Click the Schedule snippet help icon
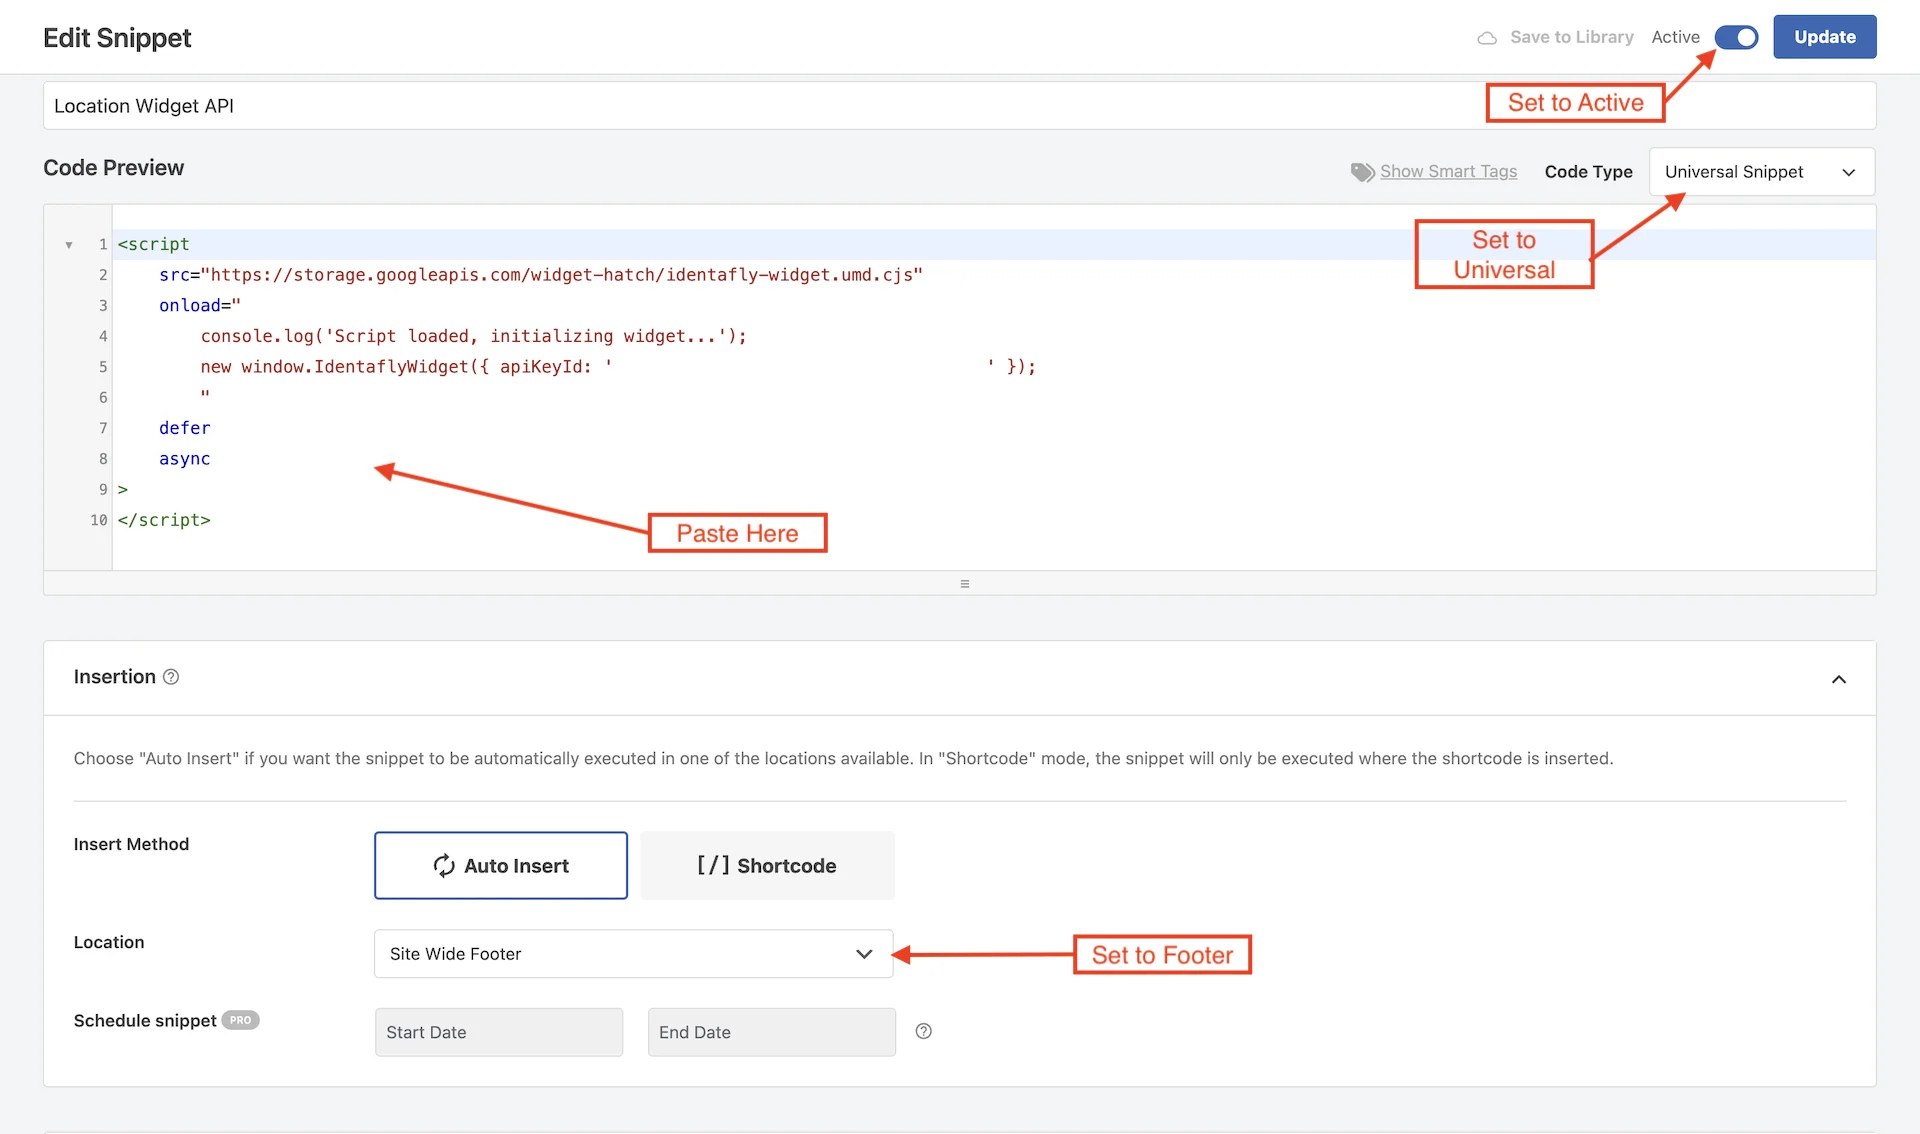The height and width of the screenshot is (1134, 1920). pos(924,1031)
